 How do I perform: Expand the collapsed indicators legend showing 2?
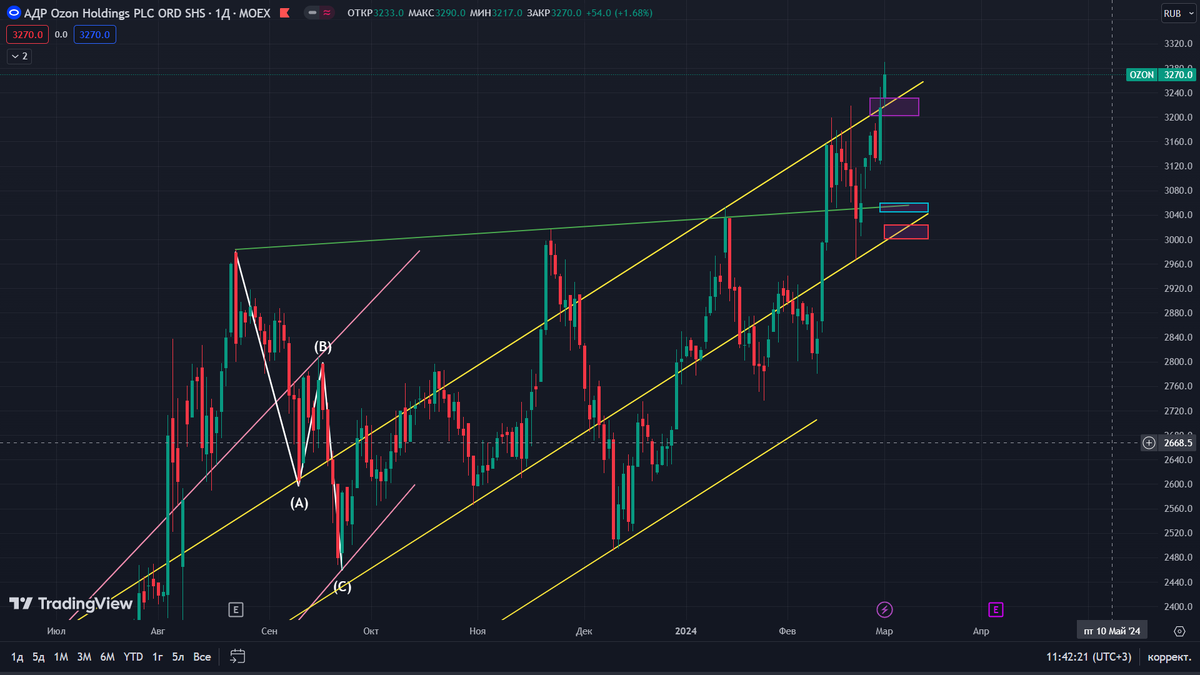(18, 56)
